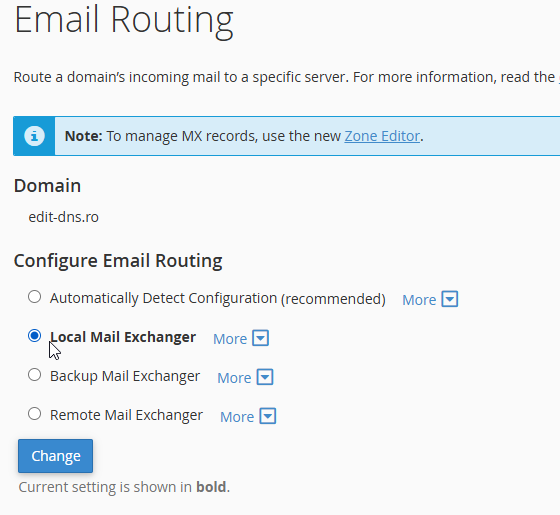
Task: Choose the Backup Mail Exchanger radio button
Action: [x=35, y=375]
